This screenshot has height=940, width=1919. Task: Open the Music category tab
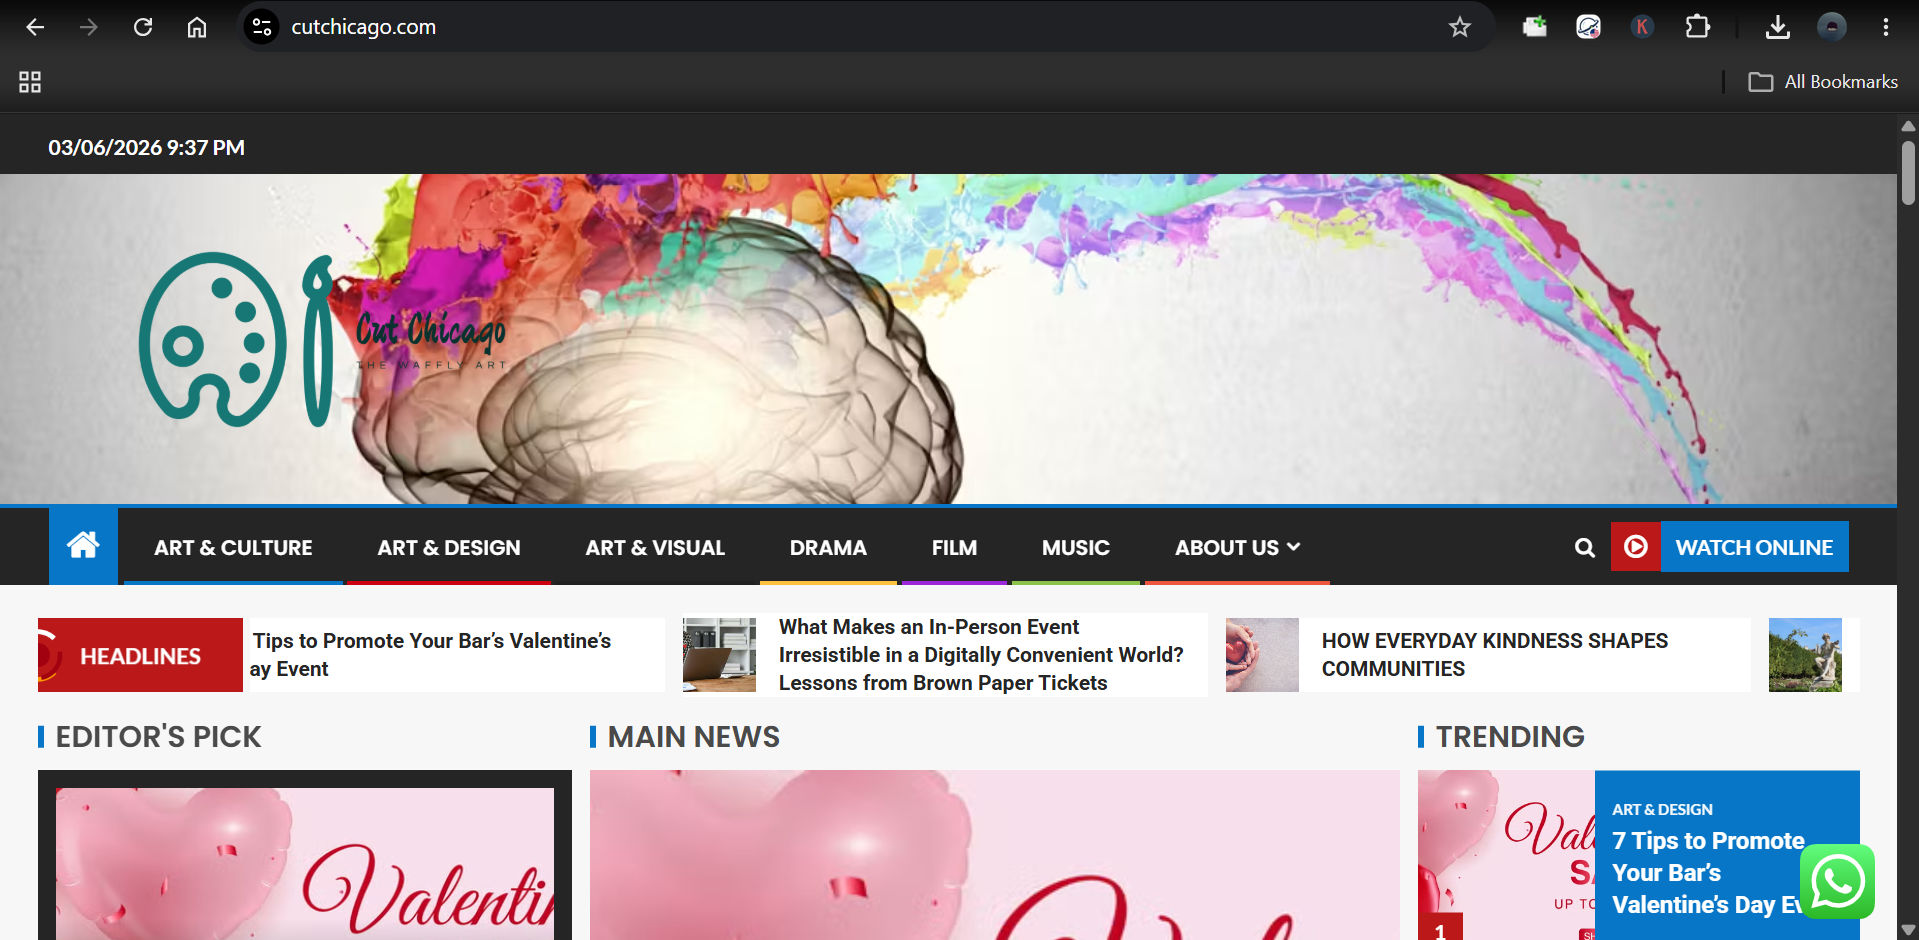point(1075,548)
